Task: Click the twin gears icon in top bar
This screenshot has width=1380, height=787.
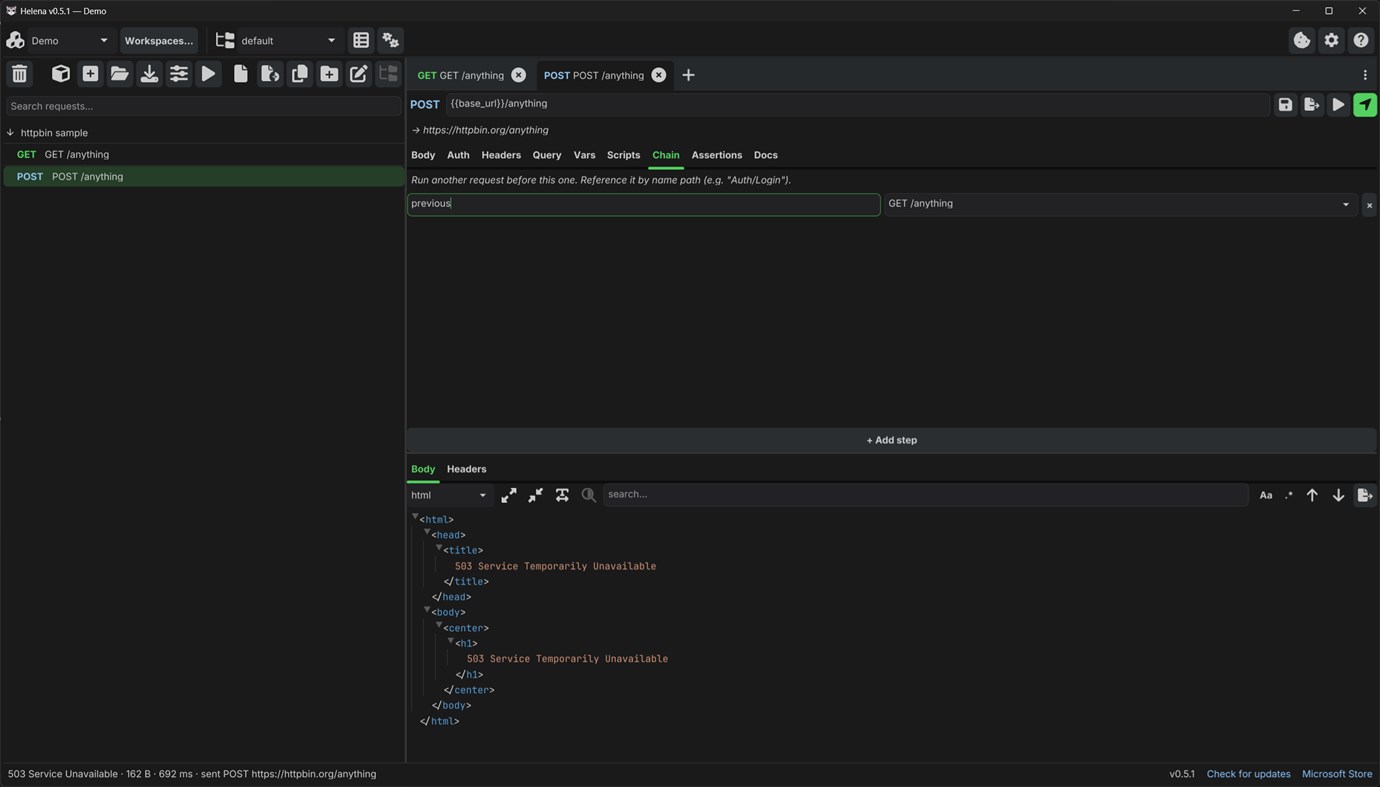Action: [391, 40]
